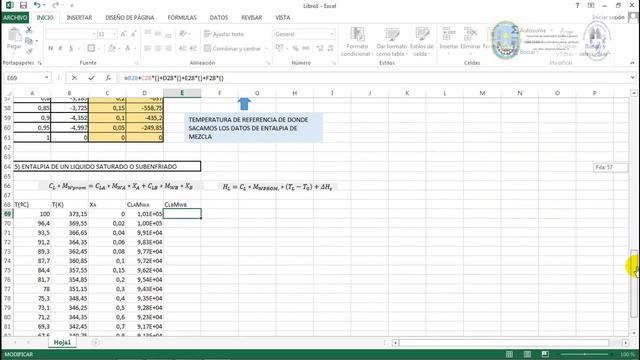This screenshot has width=640, height=360.
Task: Copy the selection with the Copy icon
Action: click(x=29, y=40)
